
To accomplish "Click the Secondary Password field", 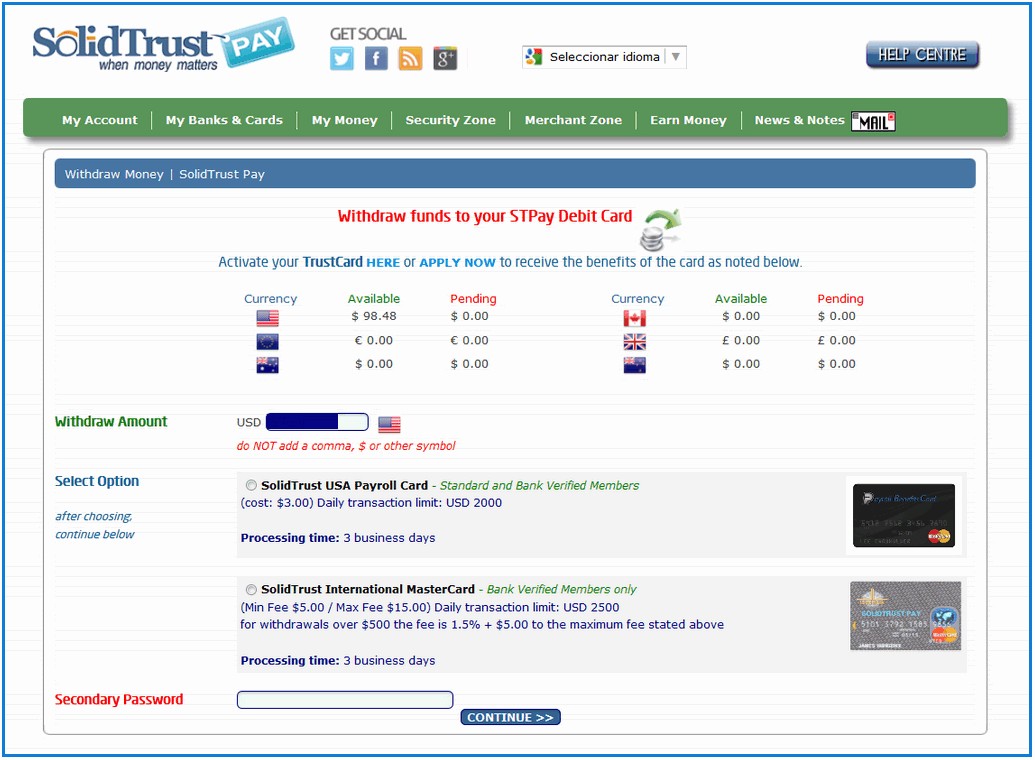I will tap(345, 700).
